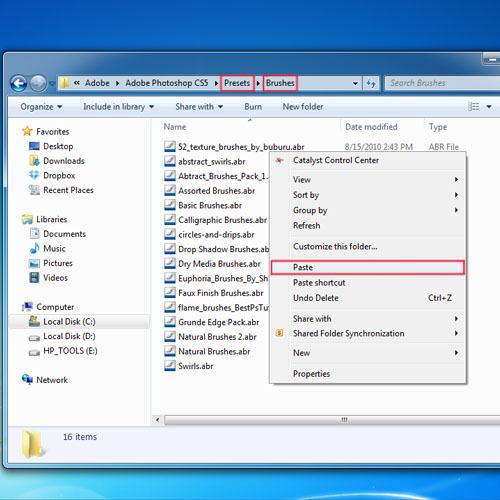The width and height of the screenshot is (500, 500).
Task: Click the HP_TOOLS (E:) drive icon
Action: 34,352
